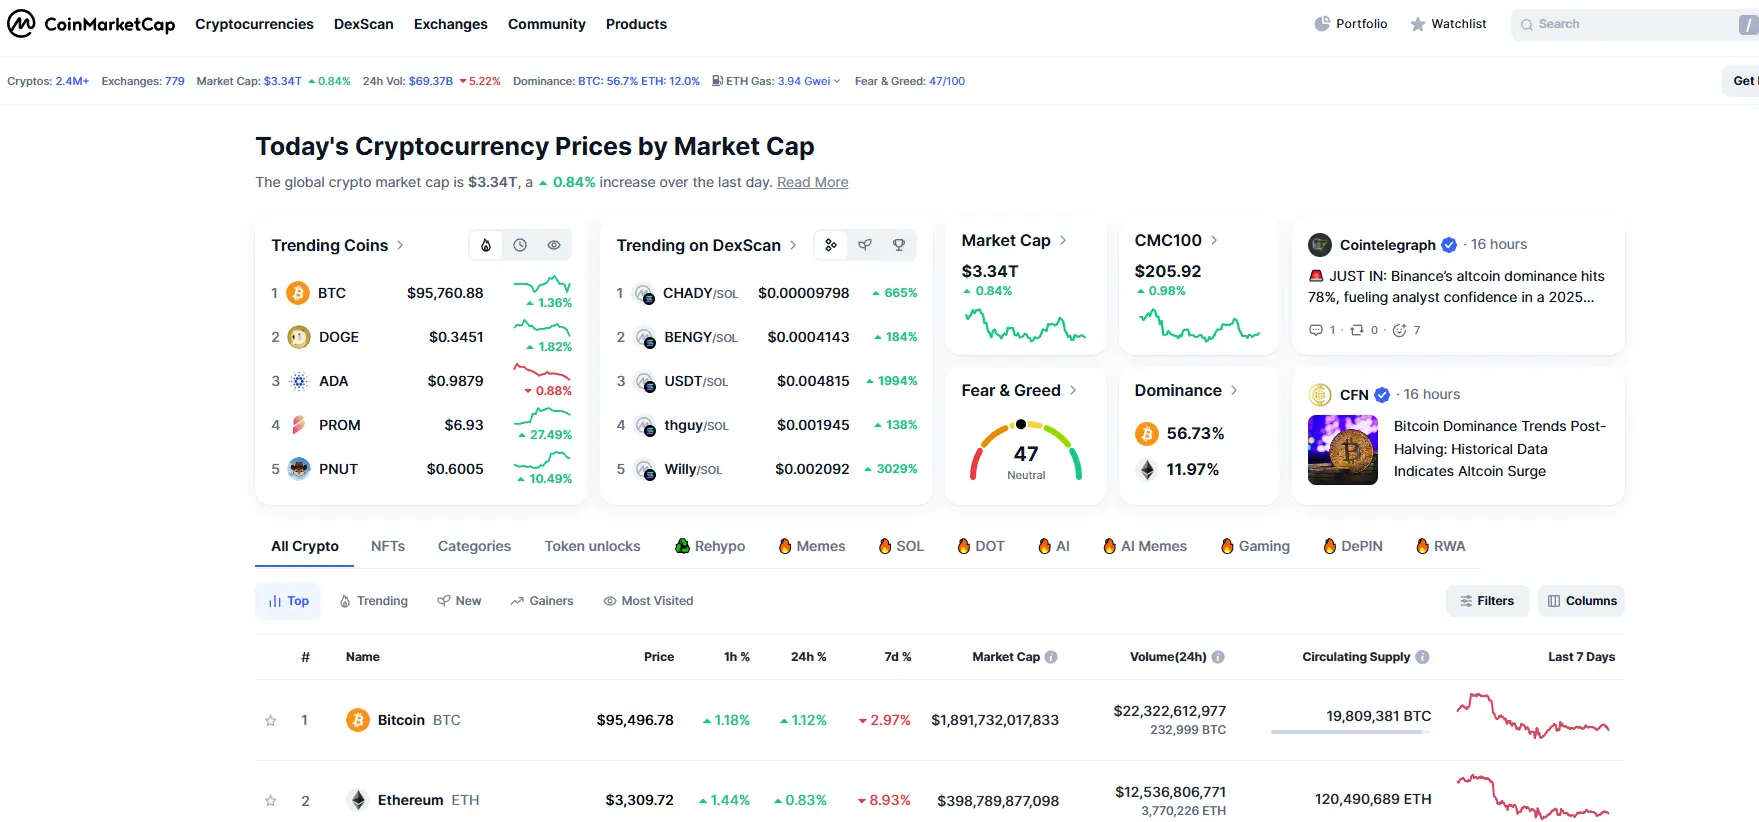
Task: Select the New sort button
Action: tap(459, 601)
